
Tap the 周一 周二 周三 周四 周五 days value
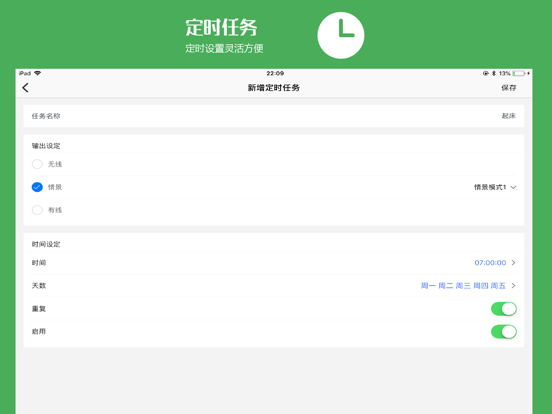(x=463, y=286)
